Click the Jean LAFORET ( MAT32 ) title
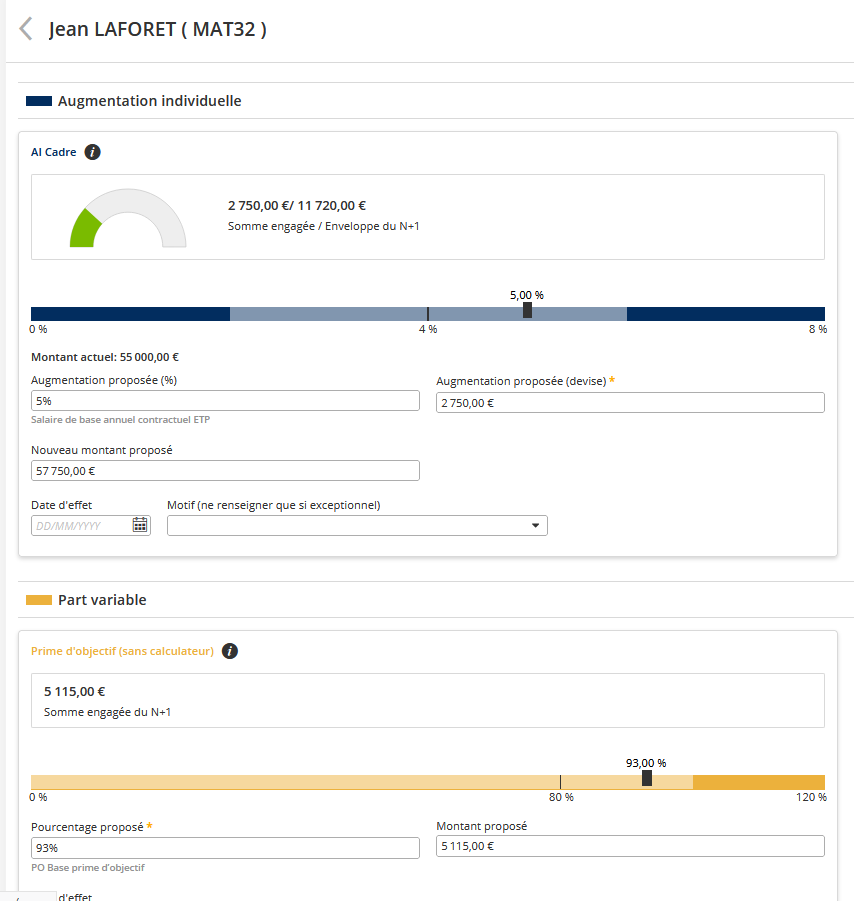Image resolution: width=854 pixels, height=901 pixels. point(157,29)
